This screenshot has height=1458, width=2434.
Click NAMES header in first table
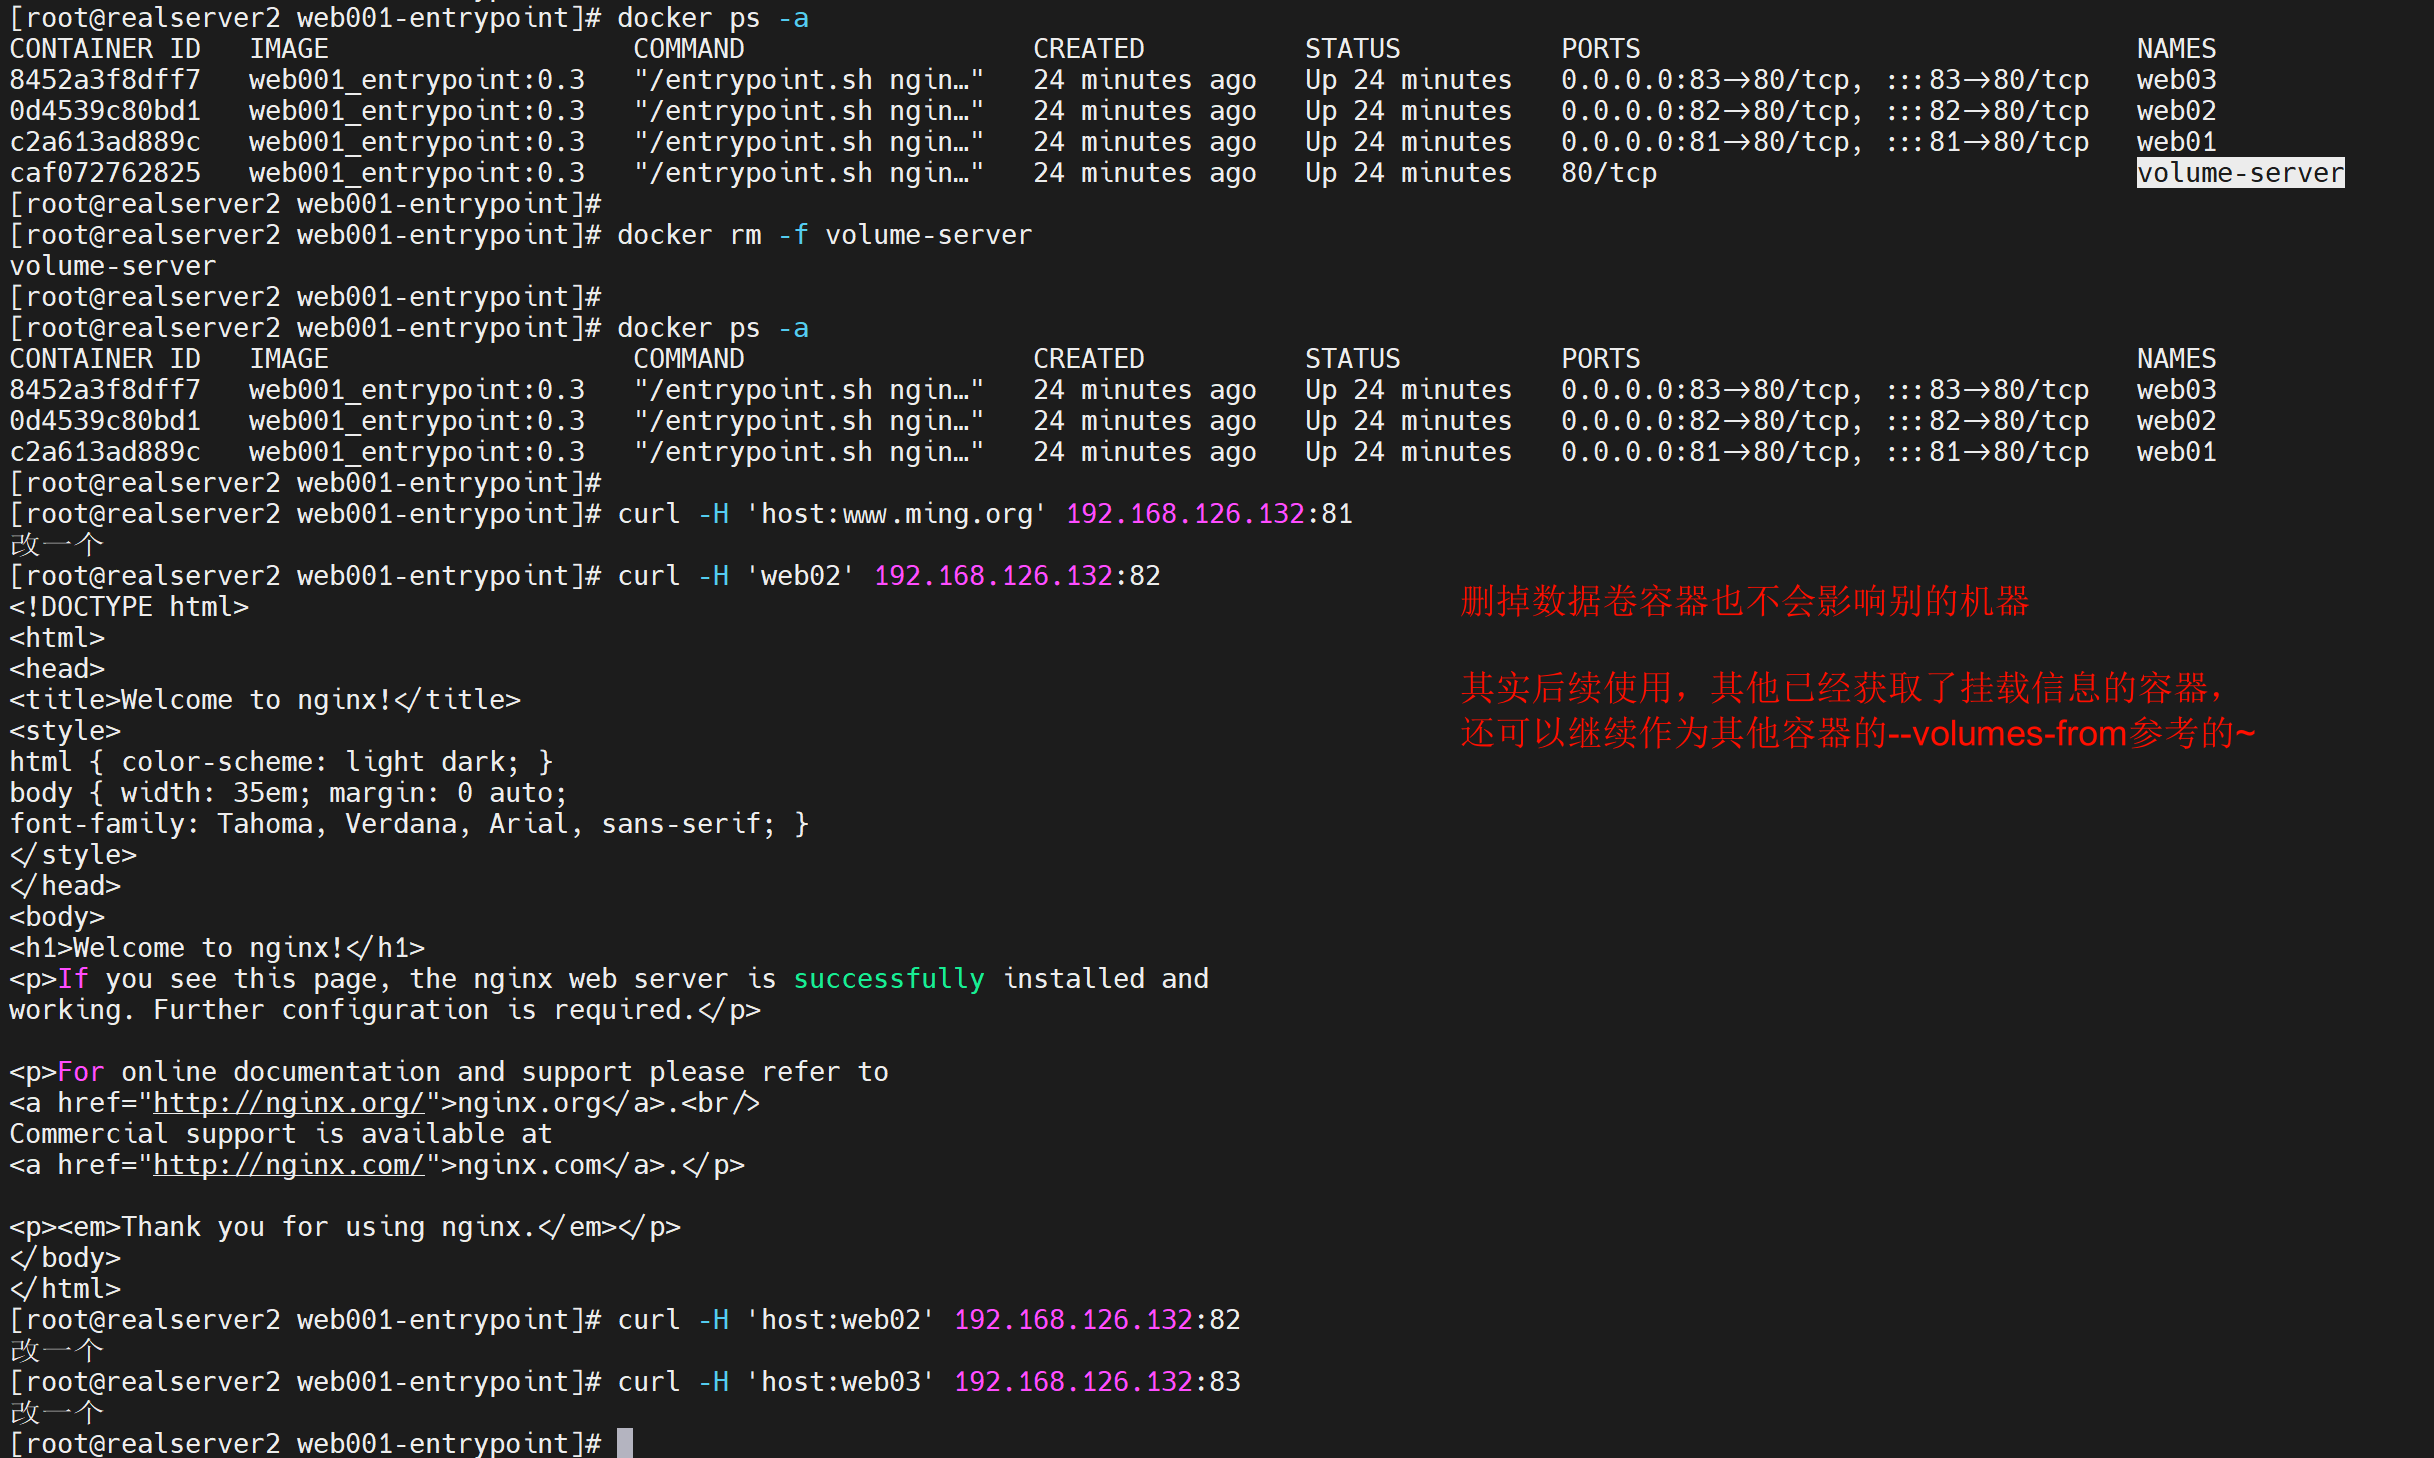pos(2176,49)
